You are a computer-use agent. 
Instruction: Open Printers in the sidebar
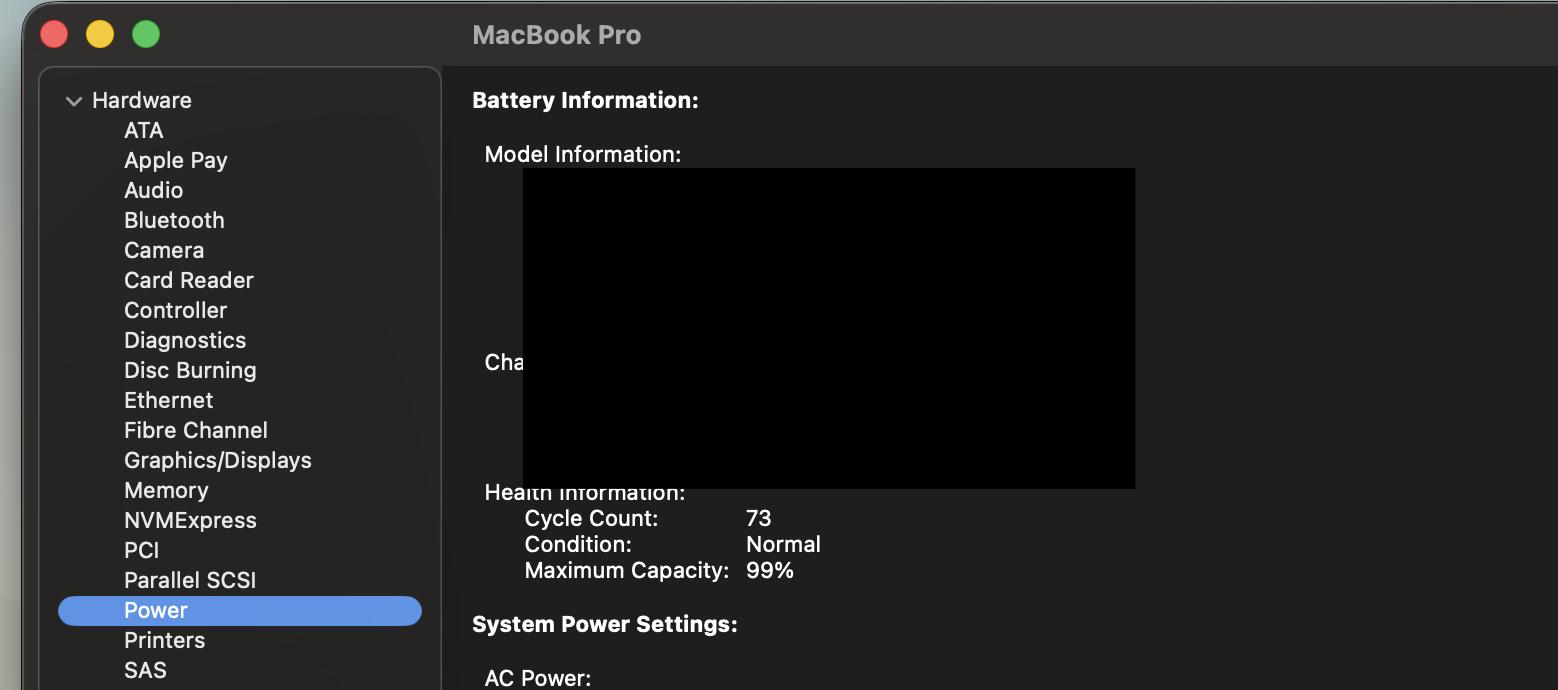[x=164, y=640]
